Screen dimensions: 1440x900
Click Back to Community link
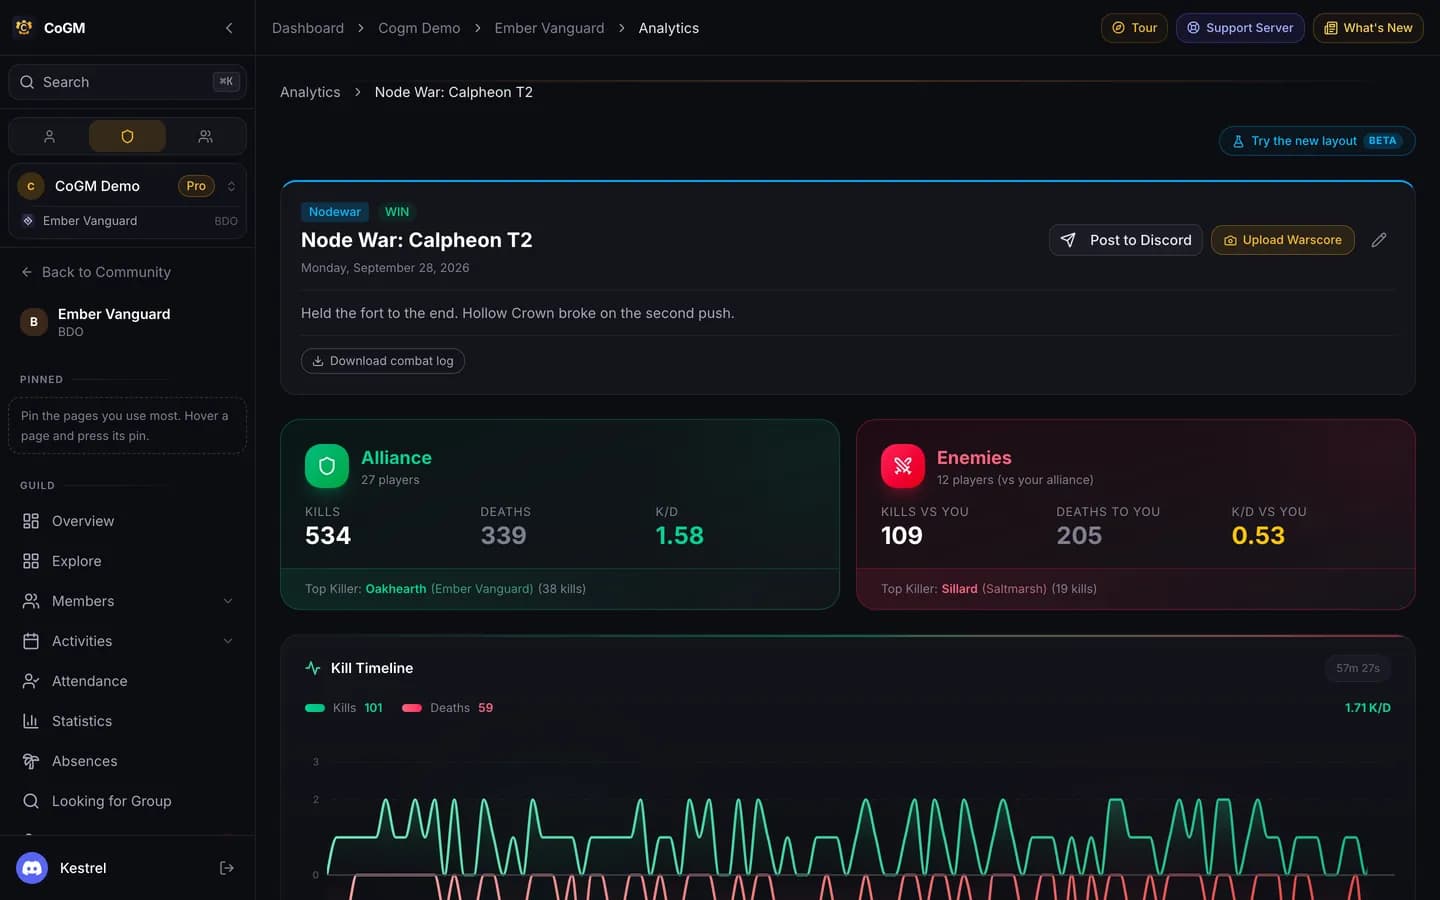pos(96,272)
